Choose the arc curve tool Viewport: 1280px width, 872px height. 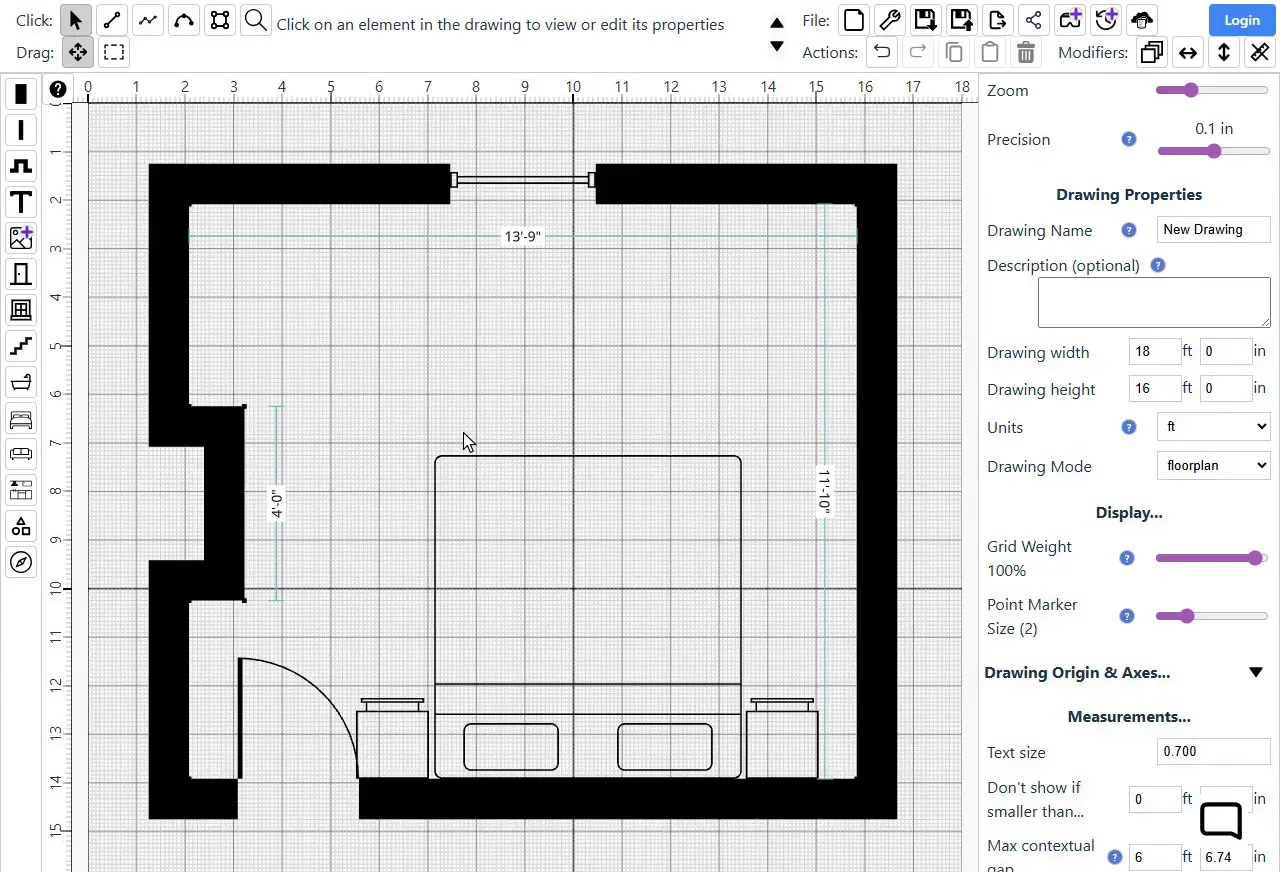pos(184,20)
